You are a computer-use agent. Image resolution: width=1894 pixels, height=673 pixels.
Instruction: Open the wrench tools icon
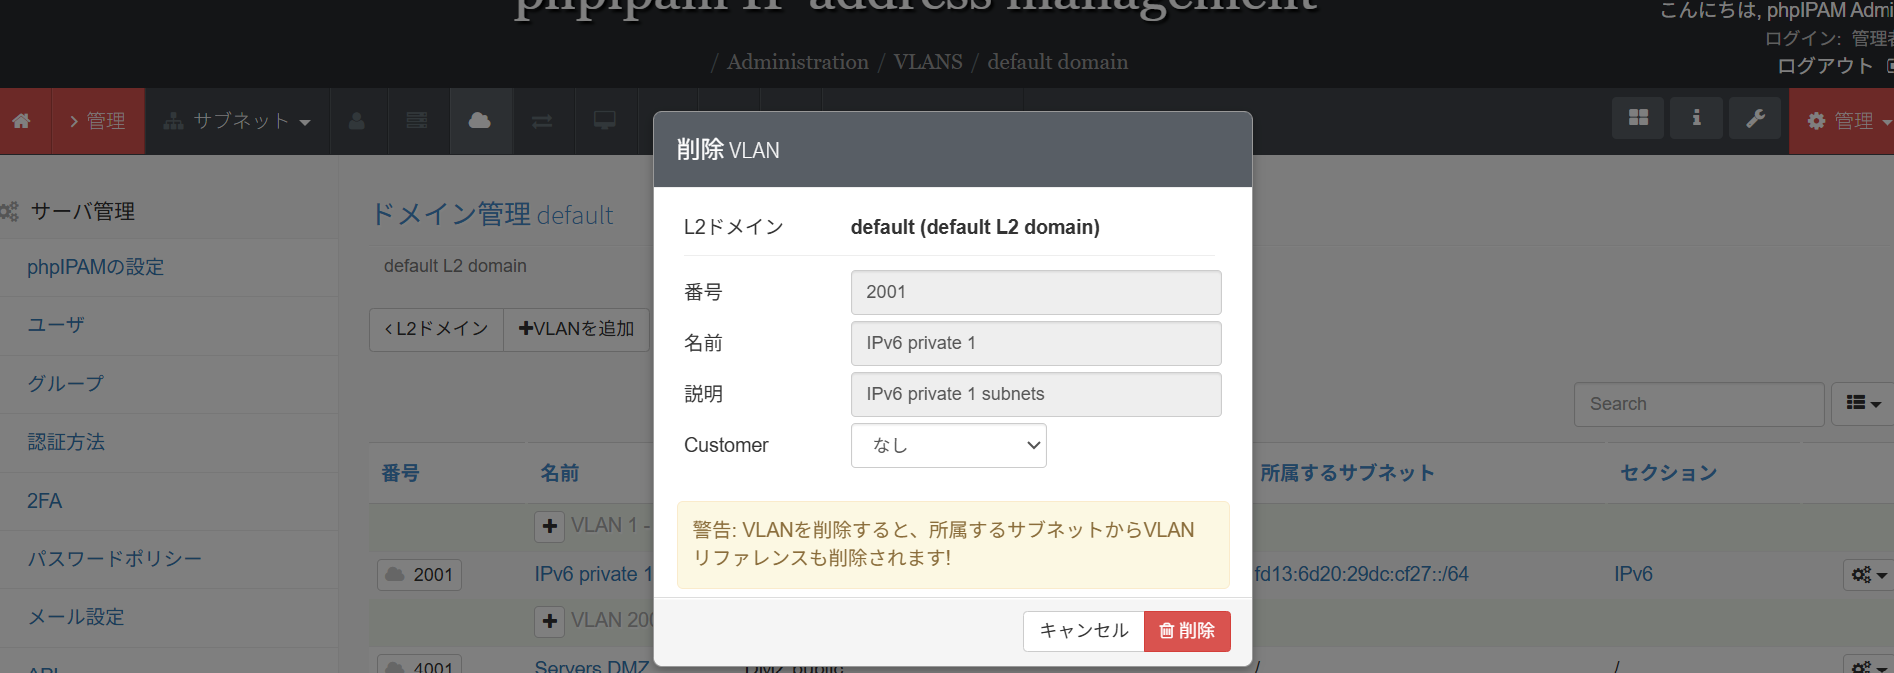tap(1755, 118)
